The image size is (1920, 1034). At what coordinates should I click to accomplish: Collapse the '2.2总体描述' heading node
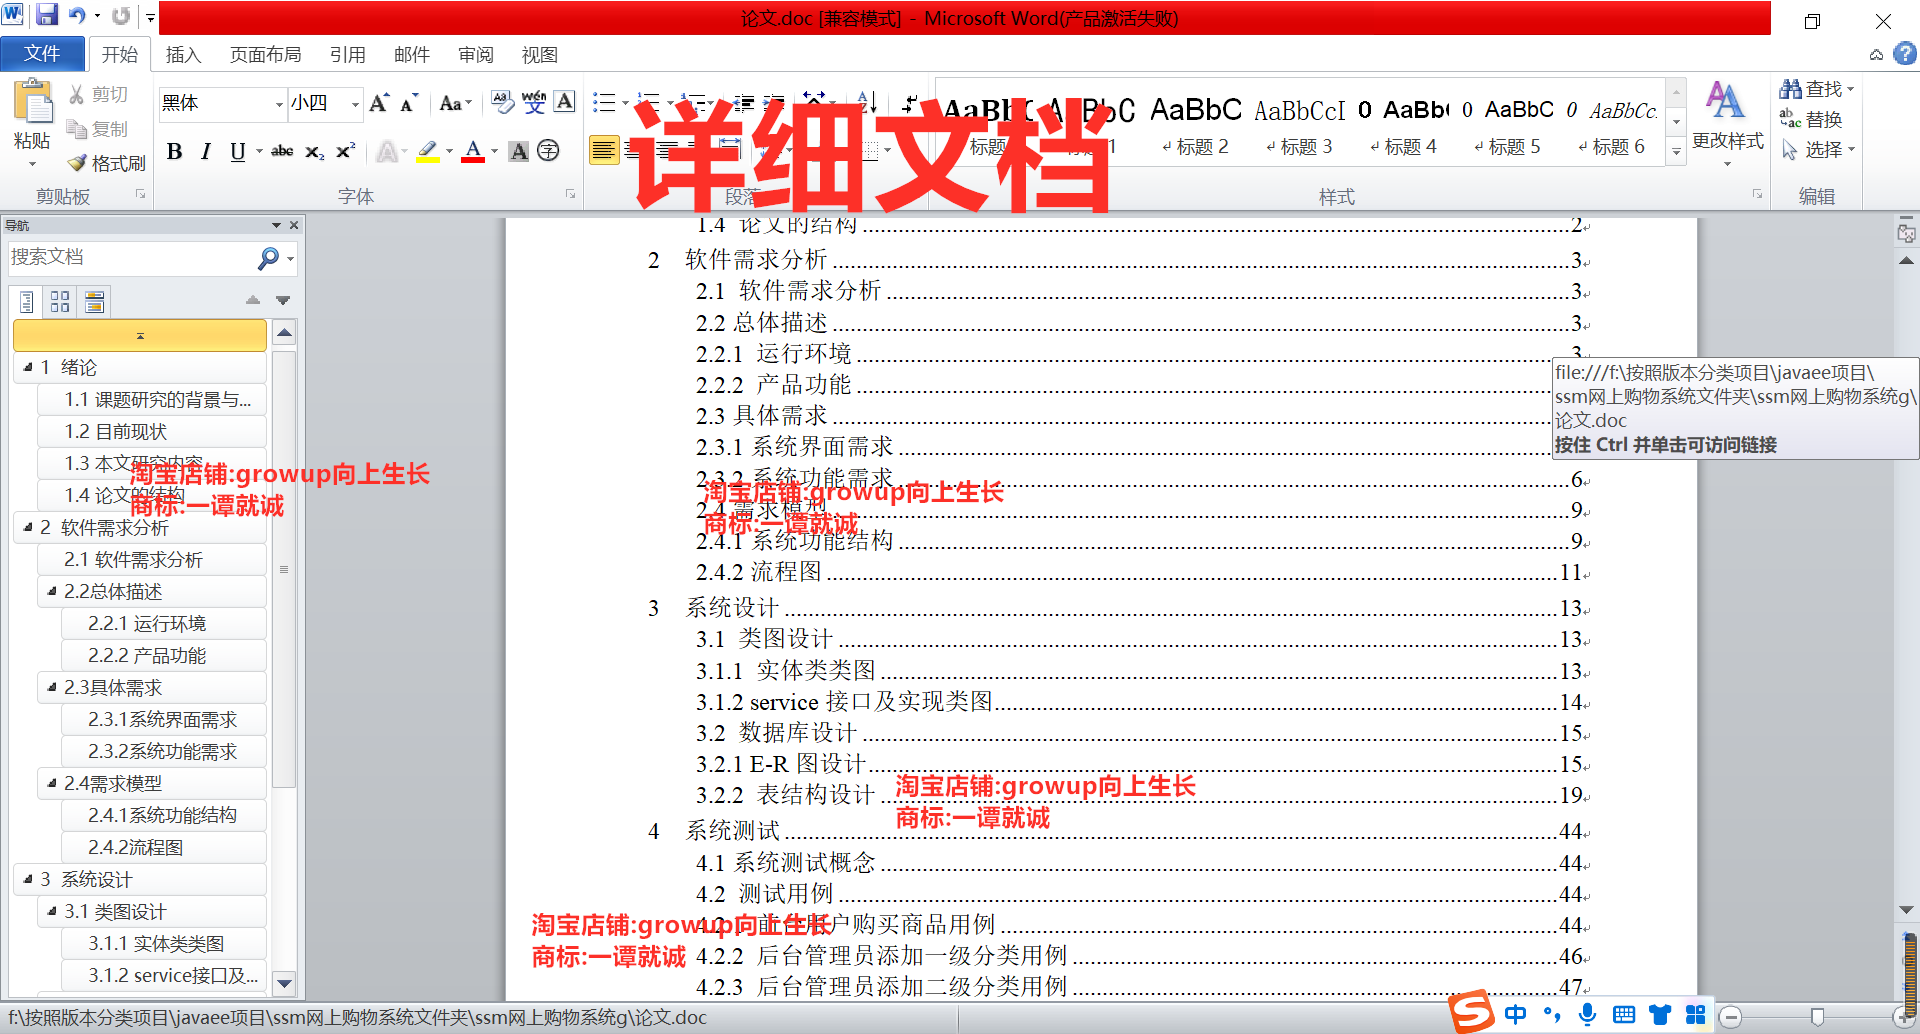(x=52, y=591)
